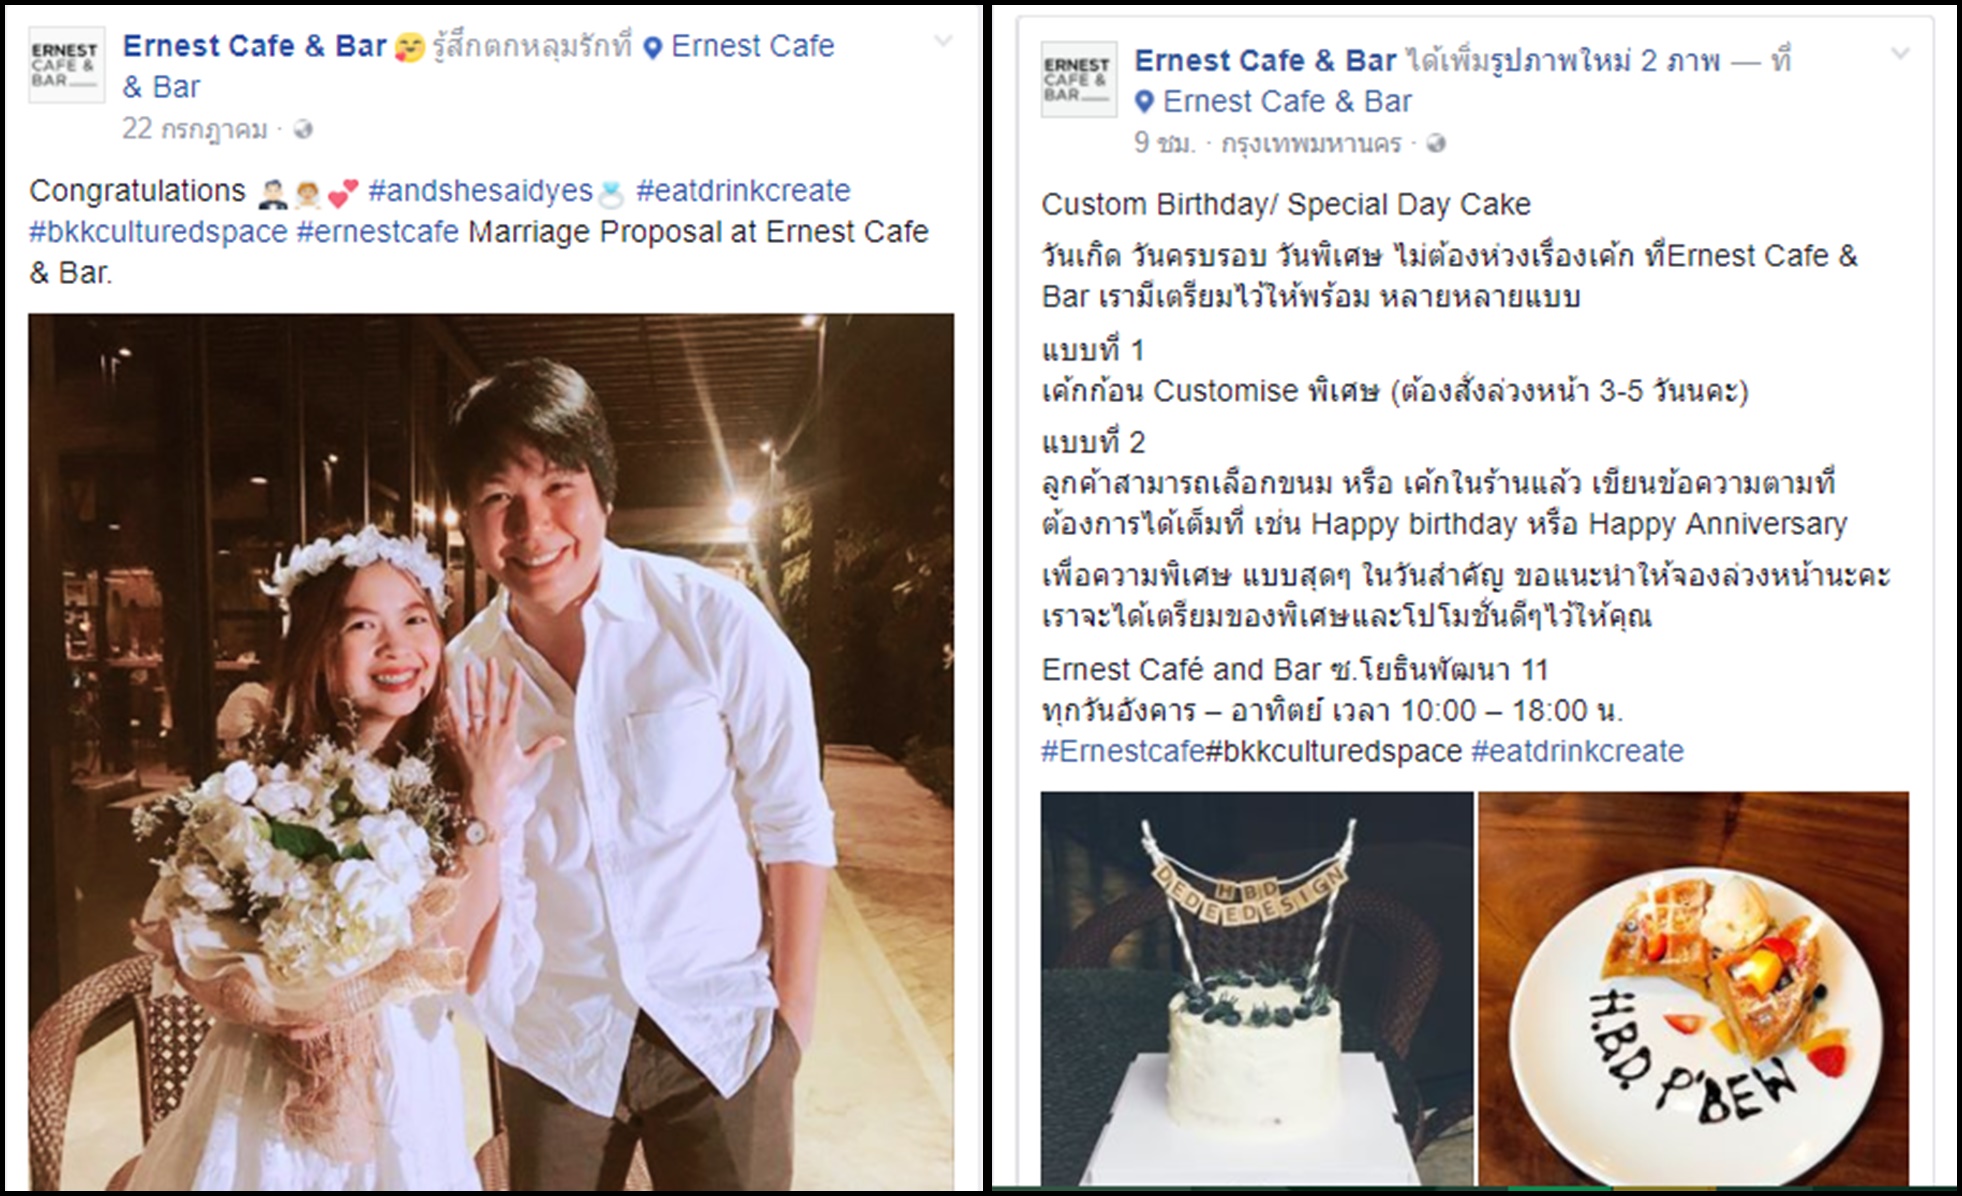Viewport: 1962px width, 1196px height.
Task: Click public globe icon beside กรุงเทพมหานคร
Action: pos(1436,144)
